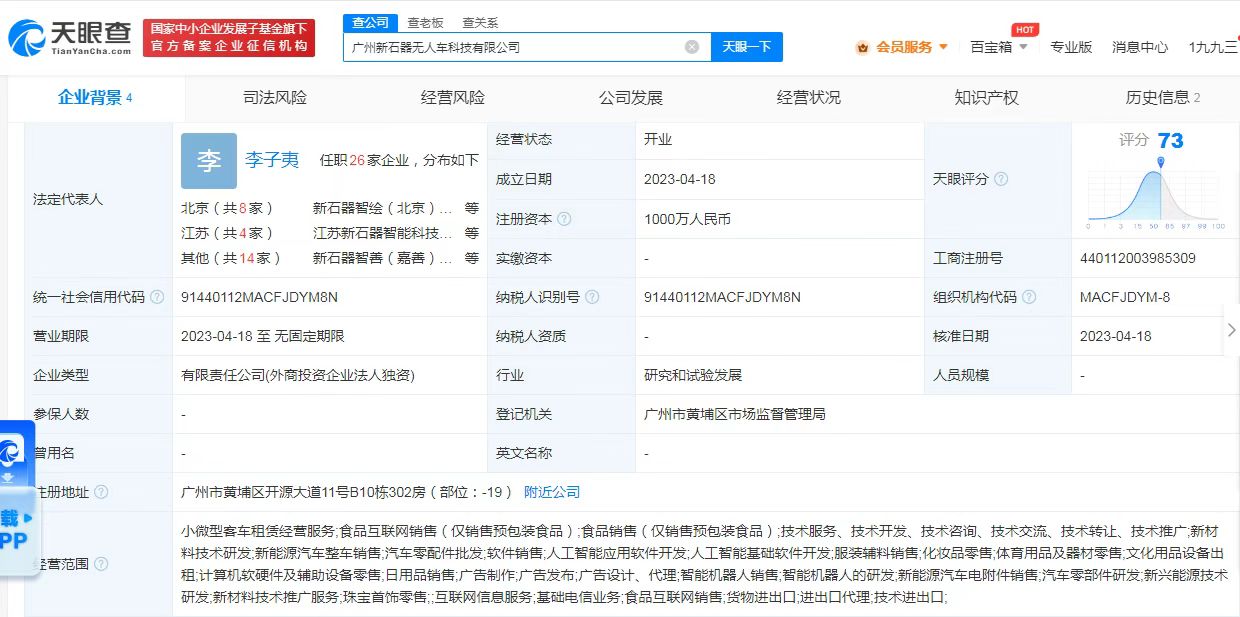Viewport: 1240px width, 617px height.
Task: Click the 天眼一下 search button
Action: (x=747, y=47)
